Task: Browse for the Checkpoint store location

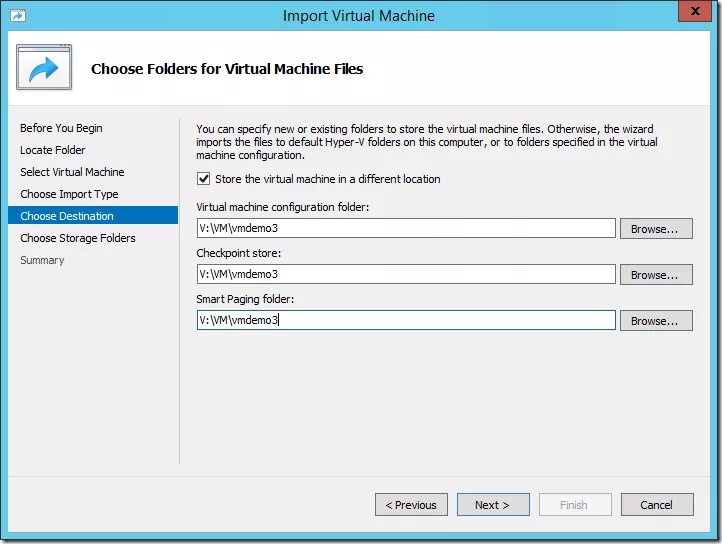Action: pyautogui.click(x=656, y=274)
